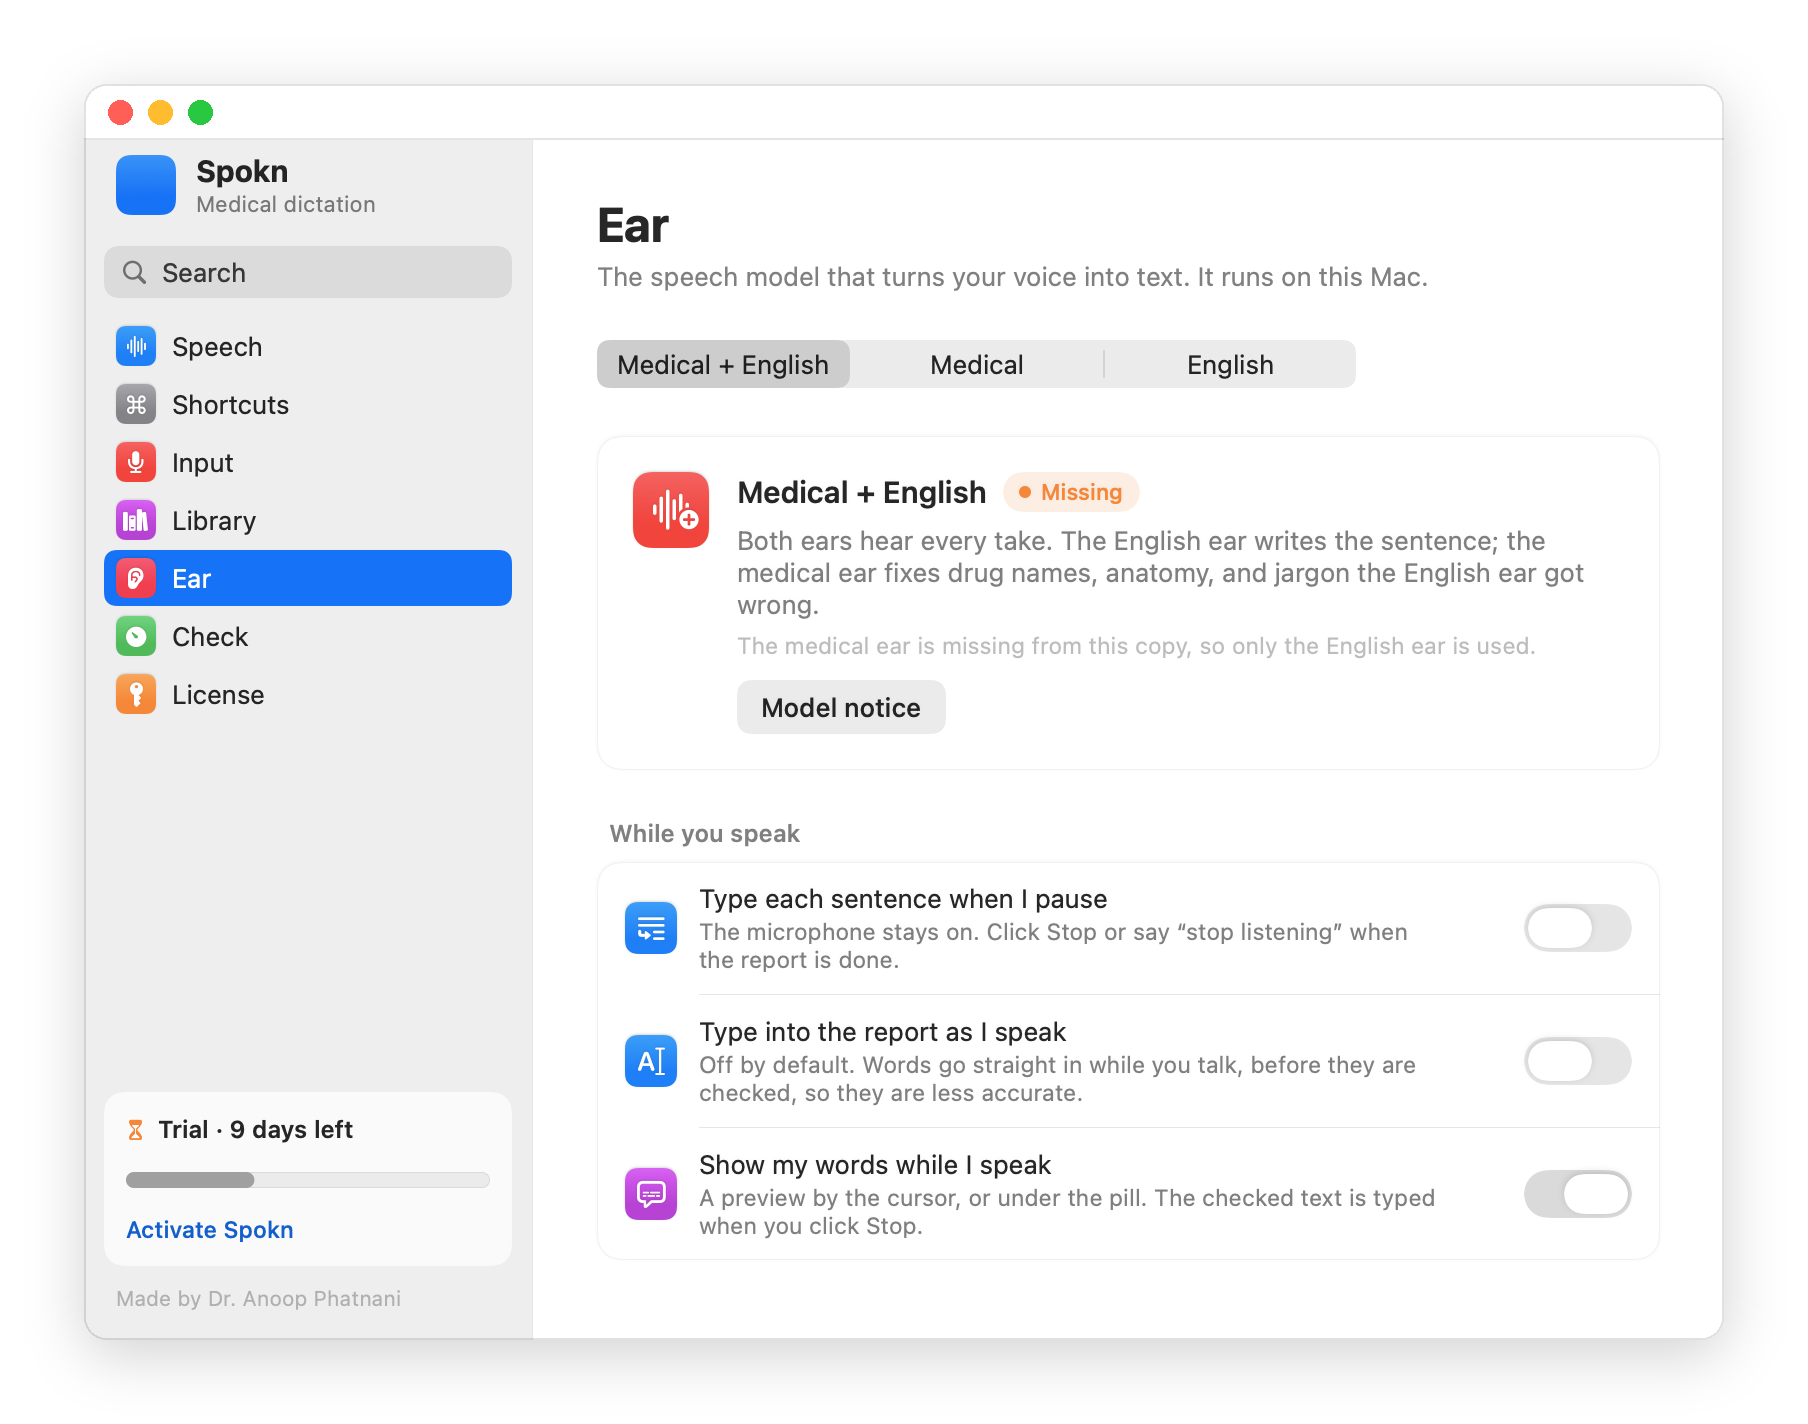
Task: Click the Medical + English card title
Action: [x=862, y=492]
